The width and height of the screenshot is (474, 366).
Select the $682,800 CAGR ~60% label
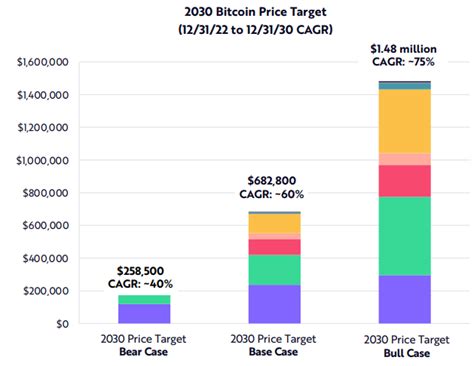pyautogui.click(x=272, y=187)
